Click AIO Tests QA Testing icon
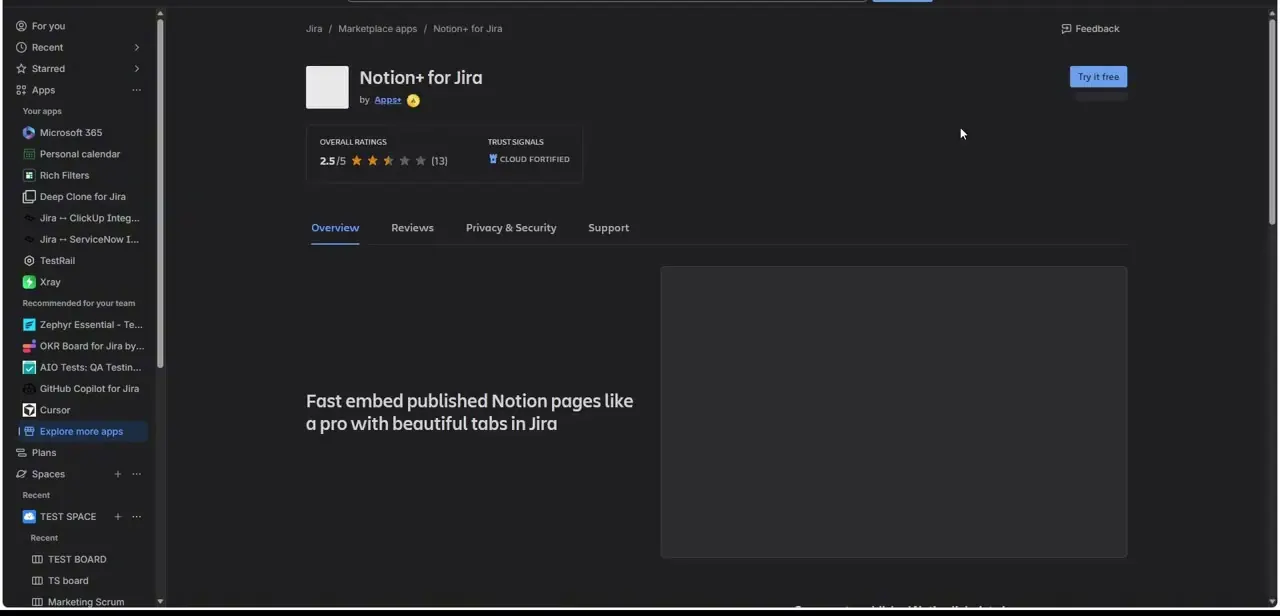This screenshot has height=616, width=1280. (29, 367)
